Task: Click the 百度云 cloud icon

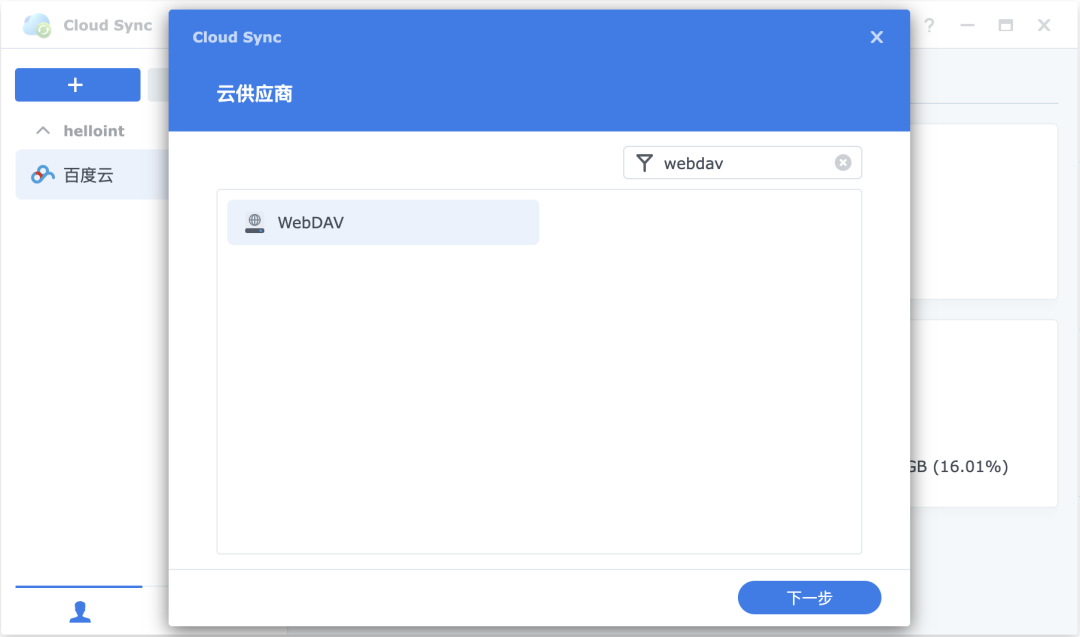Action: pos(43,175)
